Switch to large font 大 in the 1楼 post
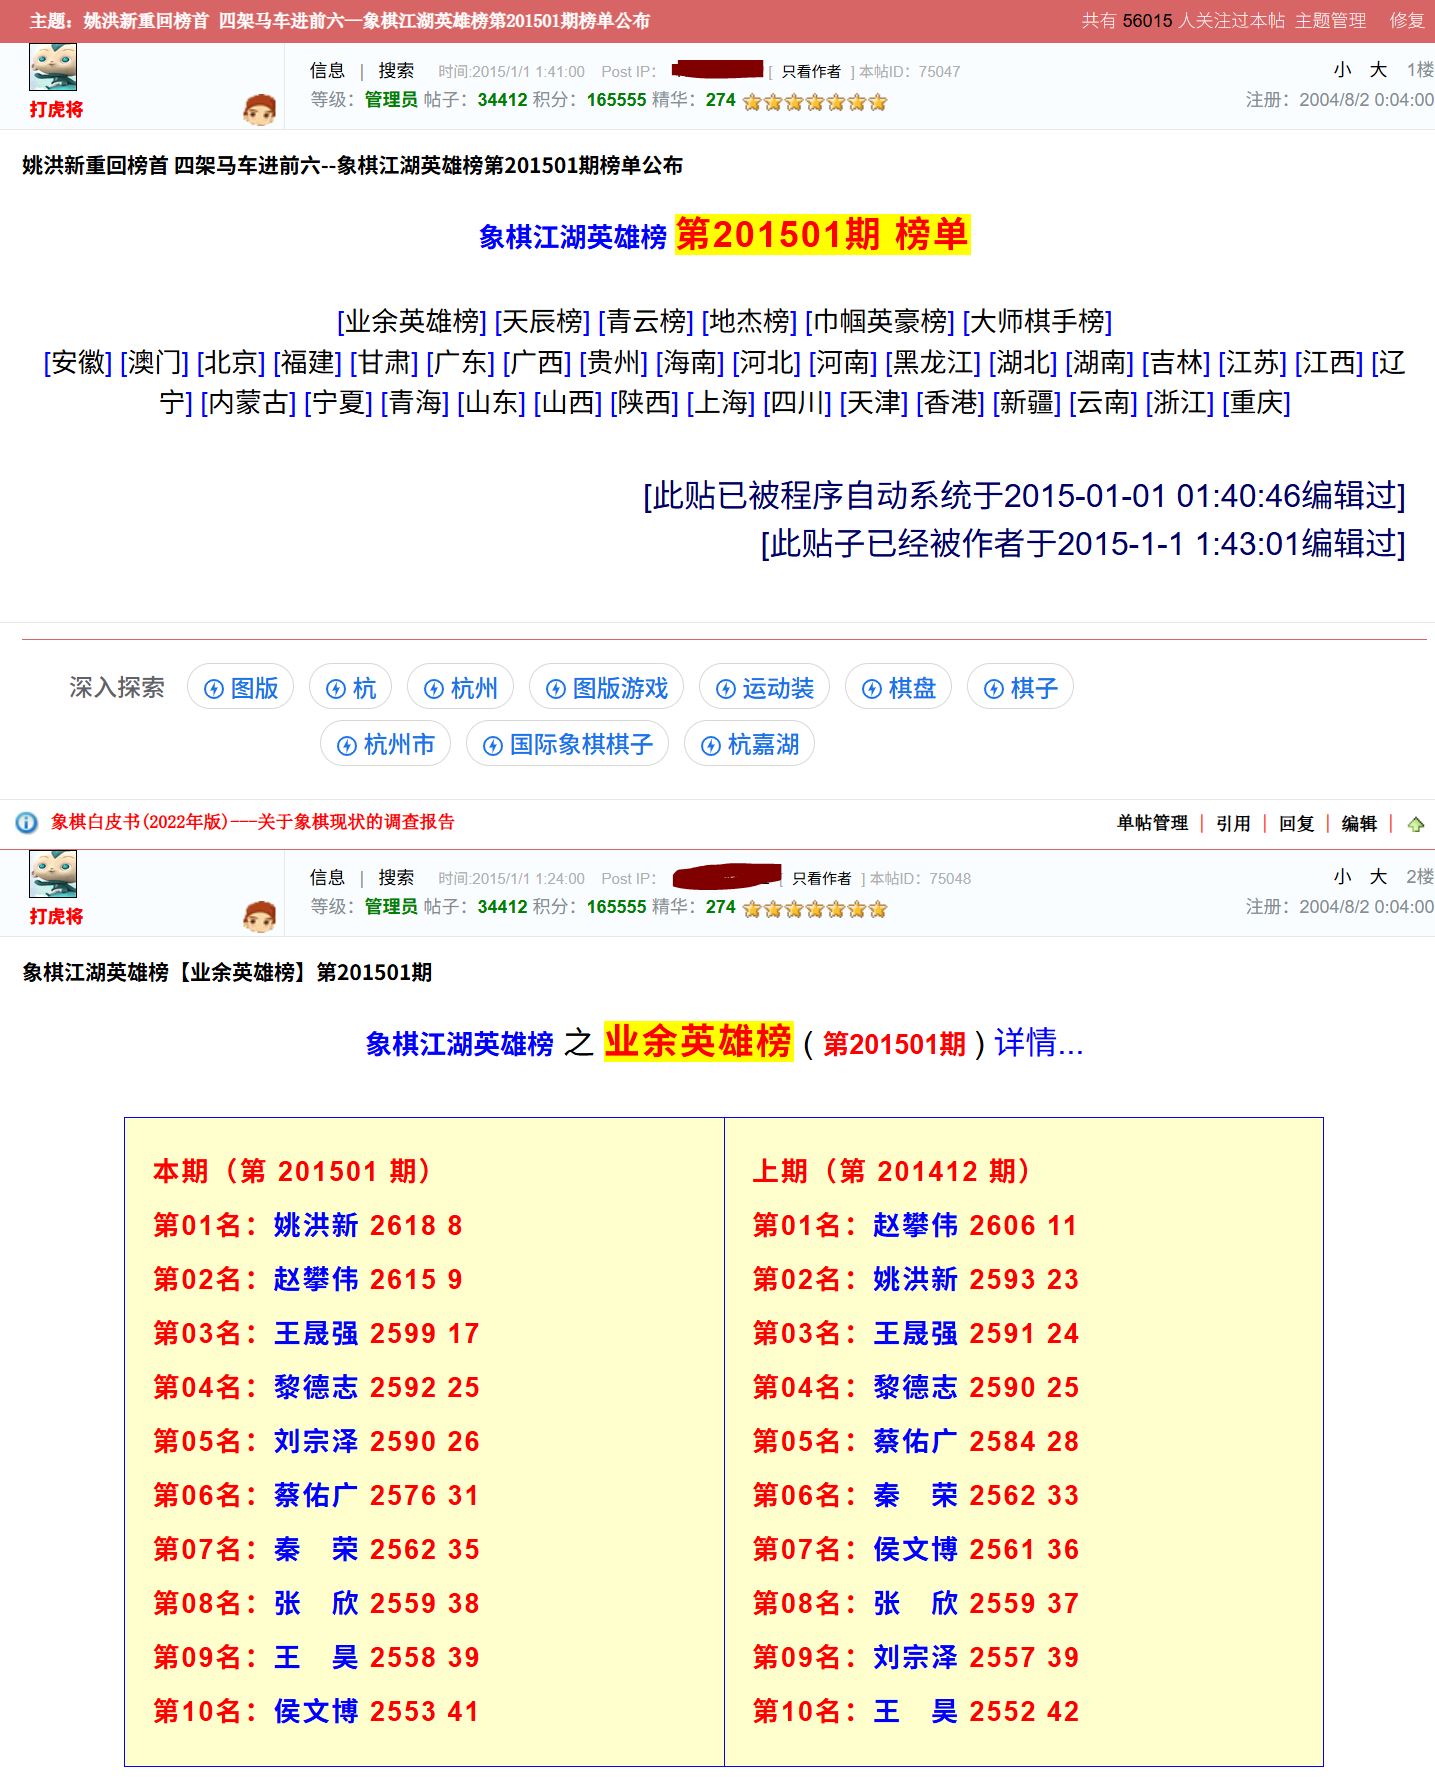1435x1787 pixels. pos(1378,70)
